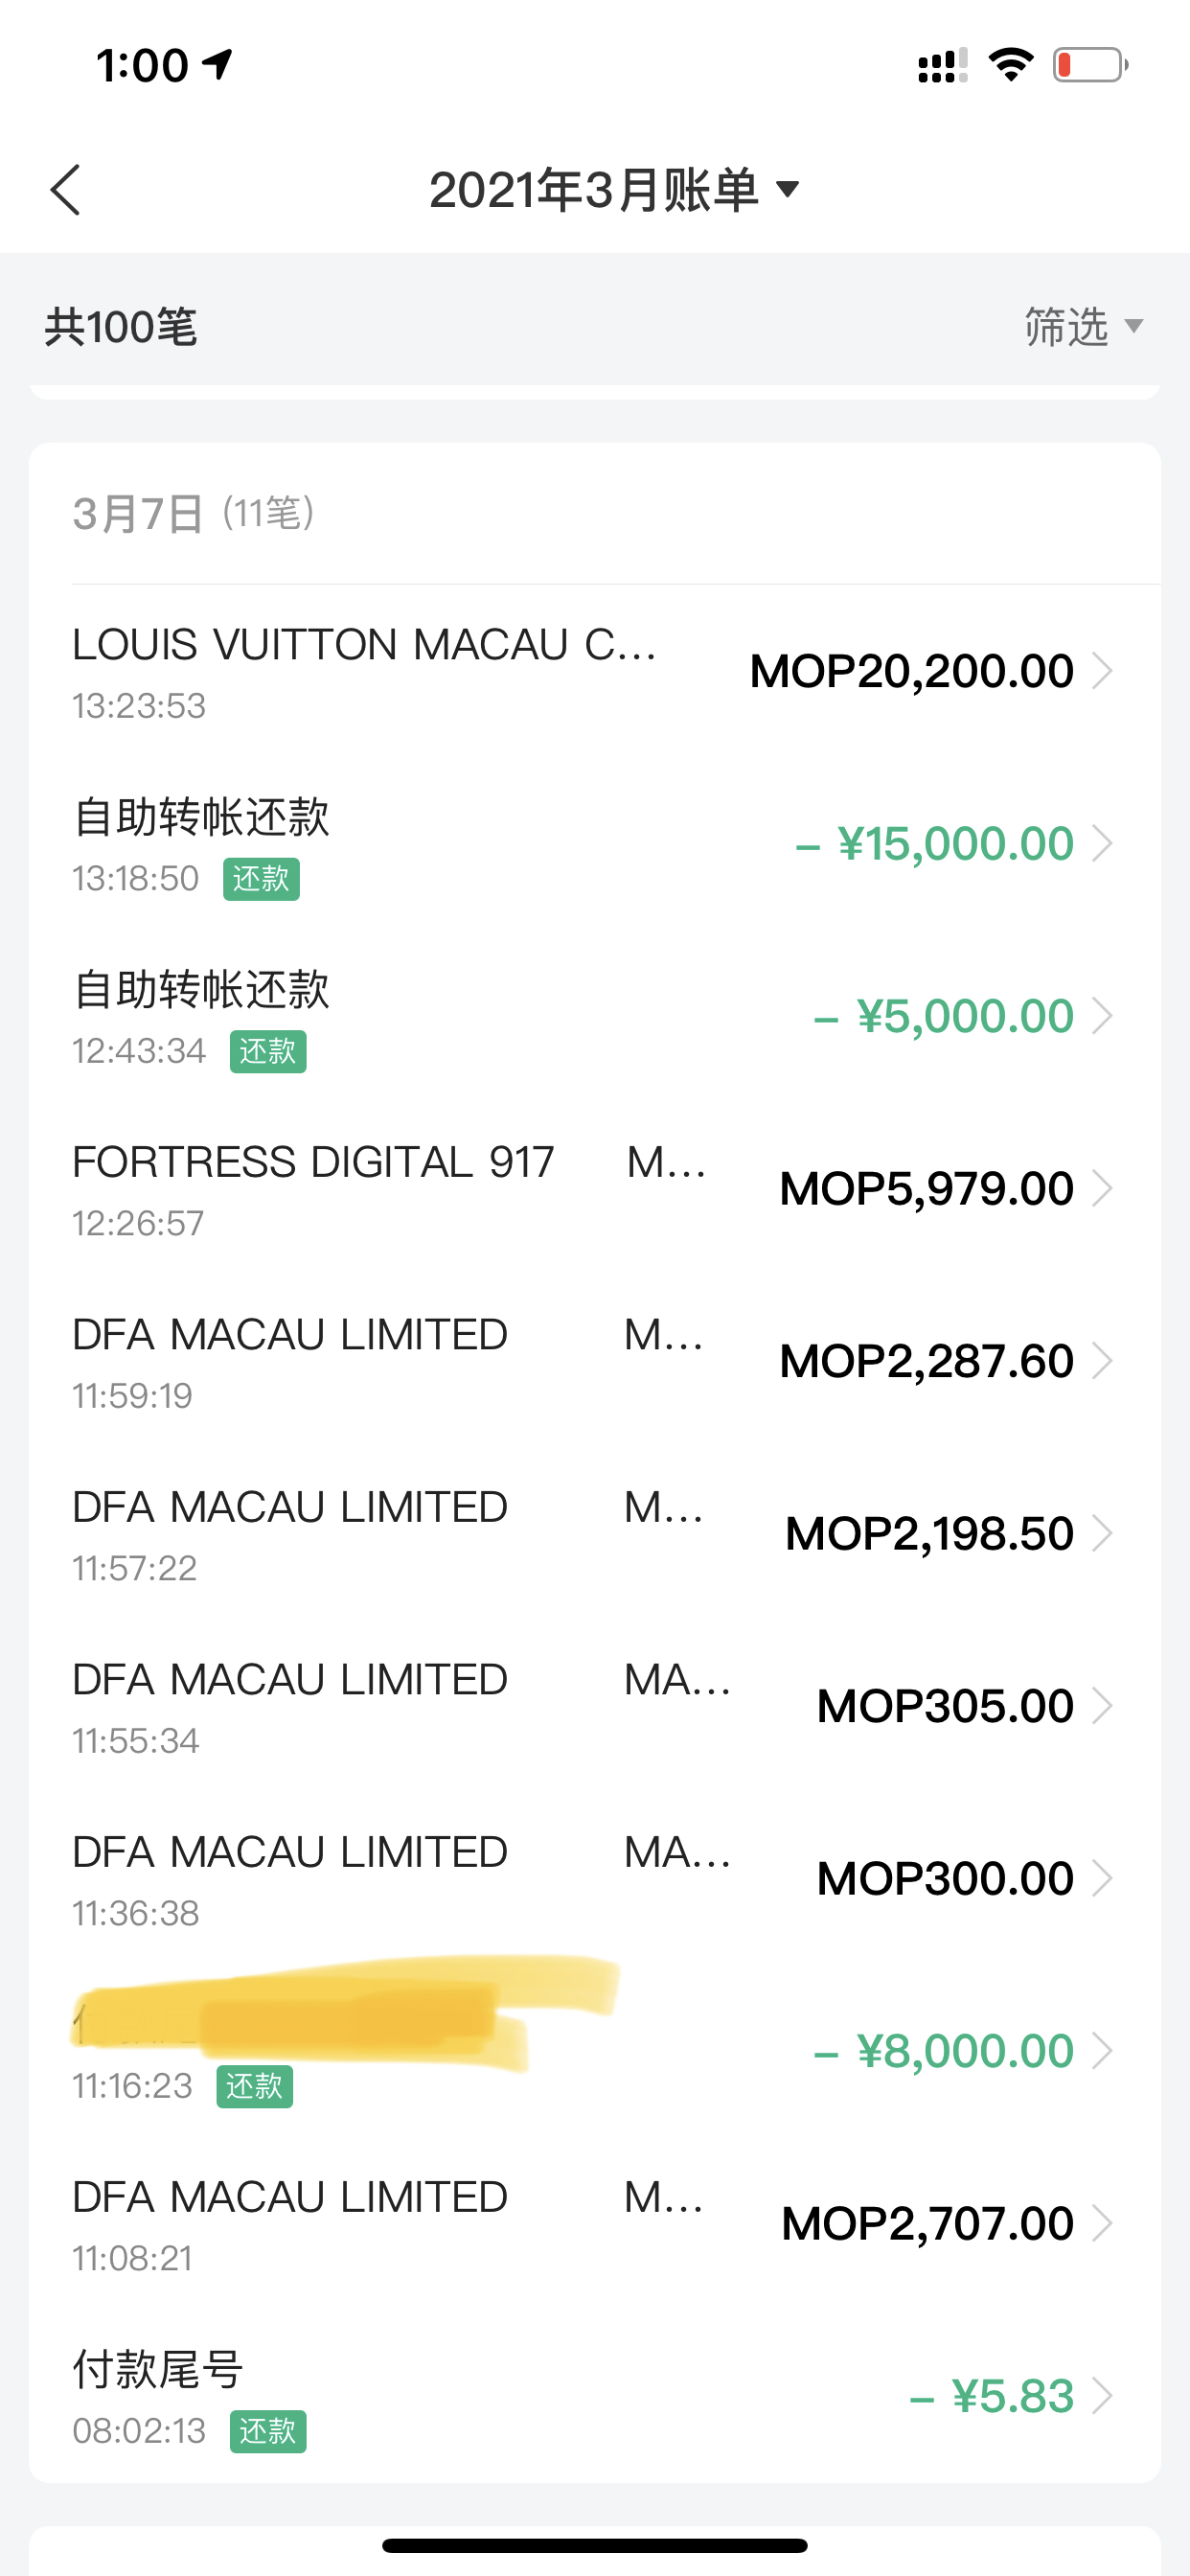Open the 2021年3月账单 month dropdown
Viewport: 1190px width, 2576px height.
coord(615,190)
